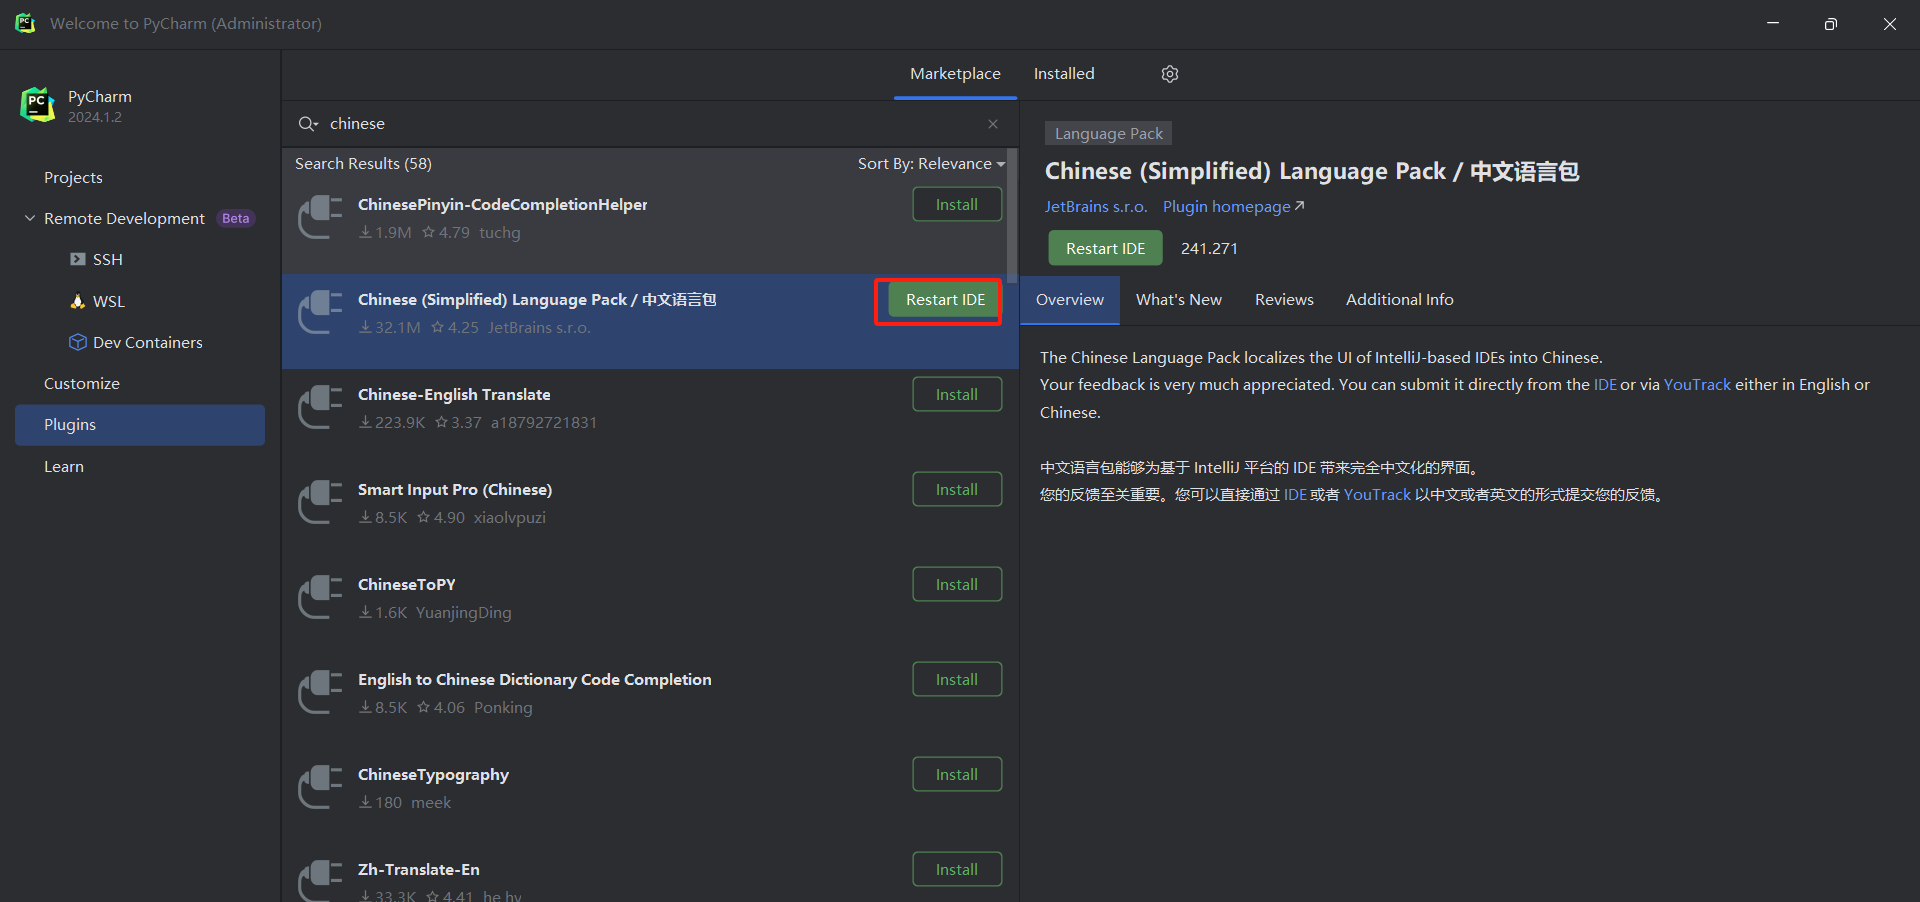The height and width of the screenshot is (902, 1920).
Task: Open Dev Containers entry
Action: 136,342
